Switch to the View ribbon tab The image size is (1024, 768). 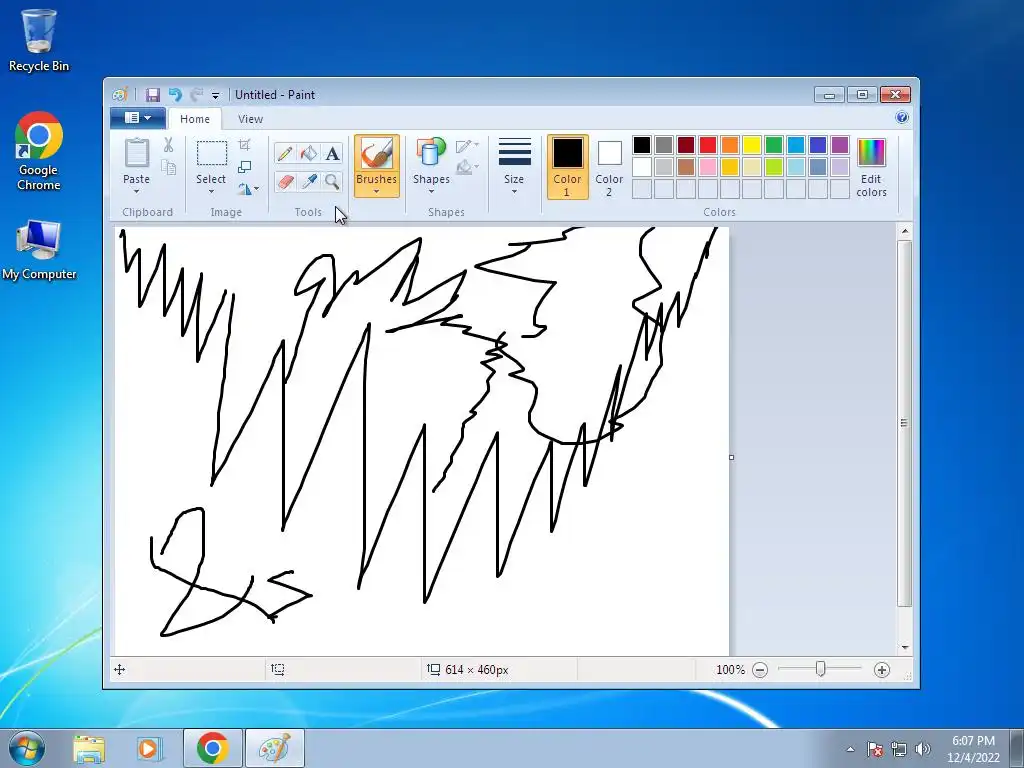click(x=250, y=119)
